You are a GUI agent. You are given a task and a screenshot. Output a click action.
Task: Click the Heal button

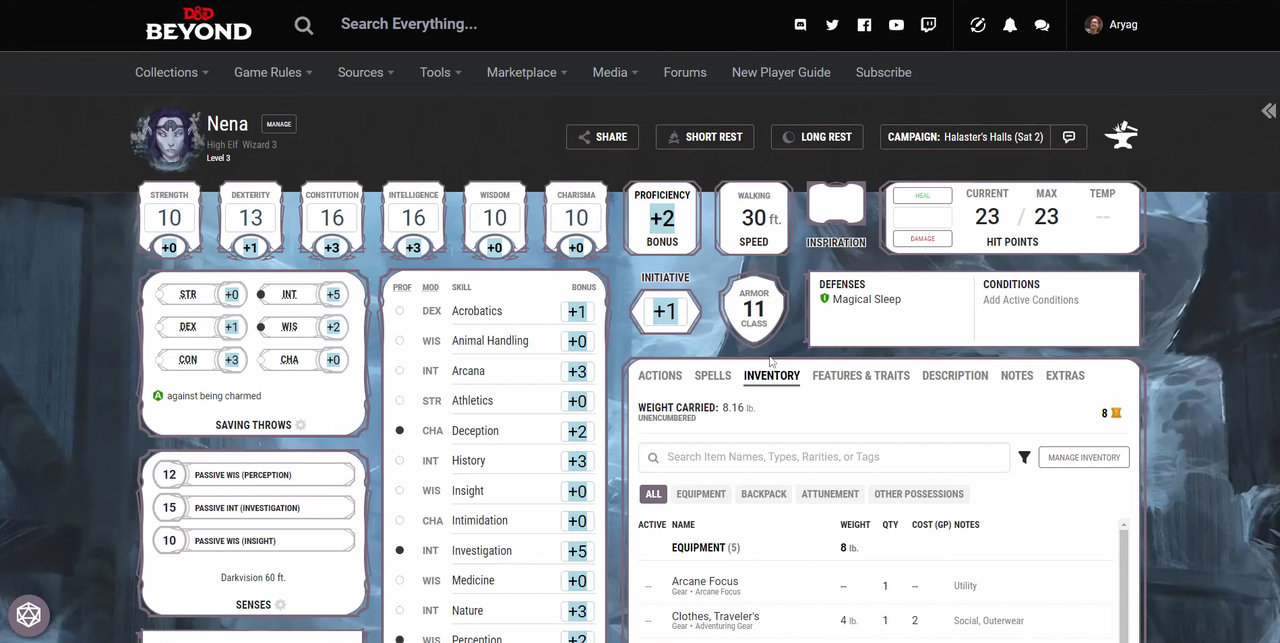923,196
